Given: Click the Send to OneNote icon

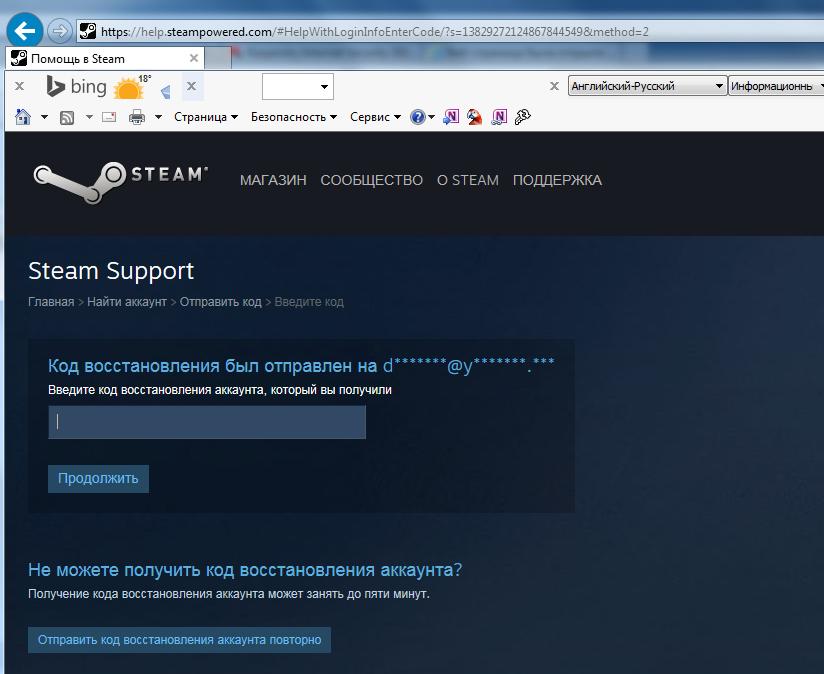Looking at the screenshot, I should pyautogui.click(x=451, y=117).
